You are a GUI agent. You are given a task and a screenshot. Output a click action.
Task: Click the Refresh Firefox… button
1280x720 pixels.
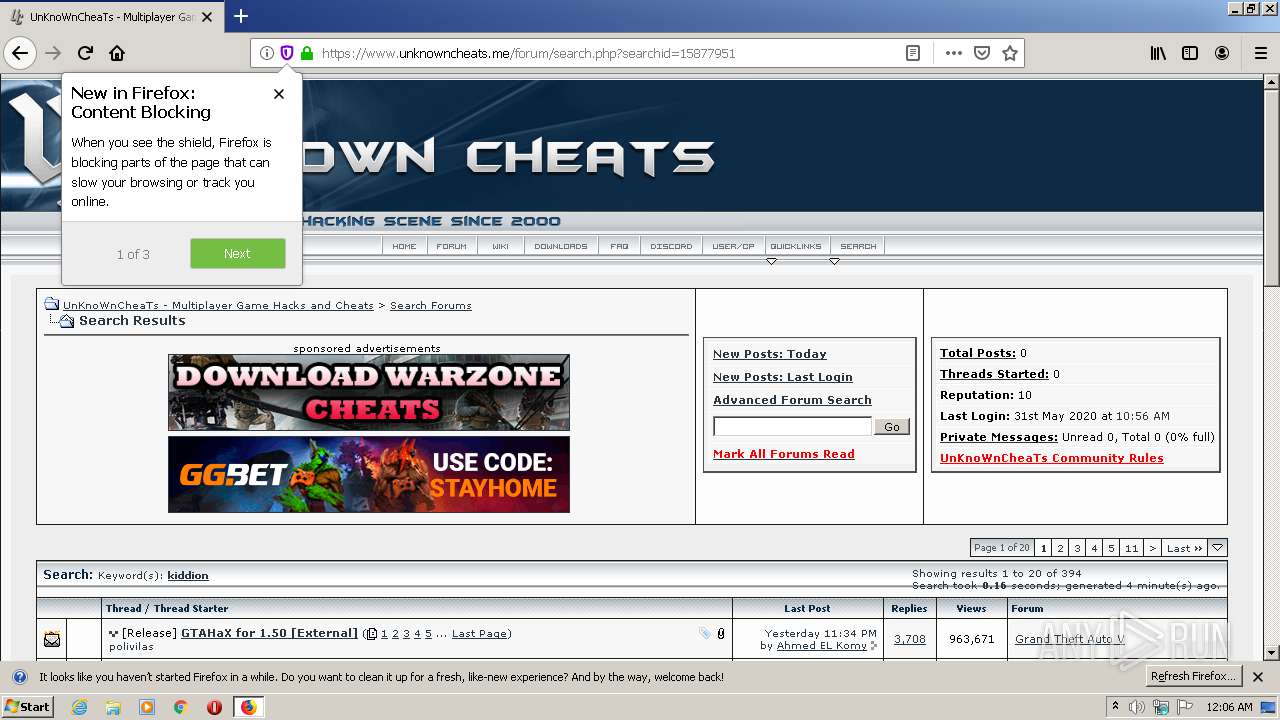click(x=1194, y=677)
